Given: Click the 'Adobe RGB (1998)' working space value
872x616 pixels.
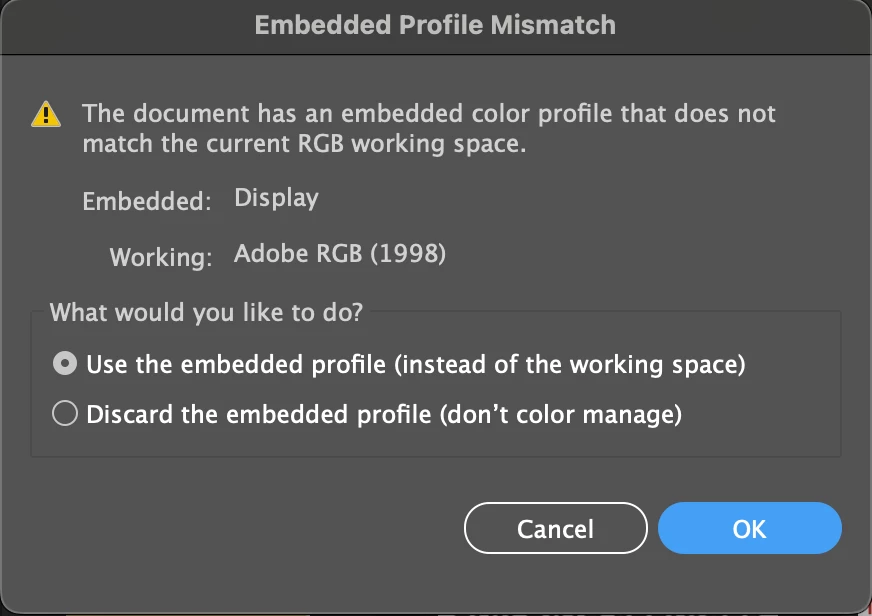Looking at the screenshot, I should click(x=339, y=254).
